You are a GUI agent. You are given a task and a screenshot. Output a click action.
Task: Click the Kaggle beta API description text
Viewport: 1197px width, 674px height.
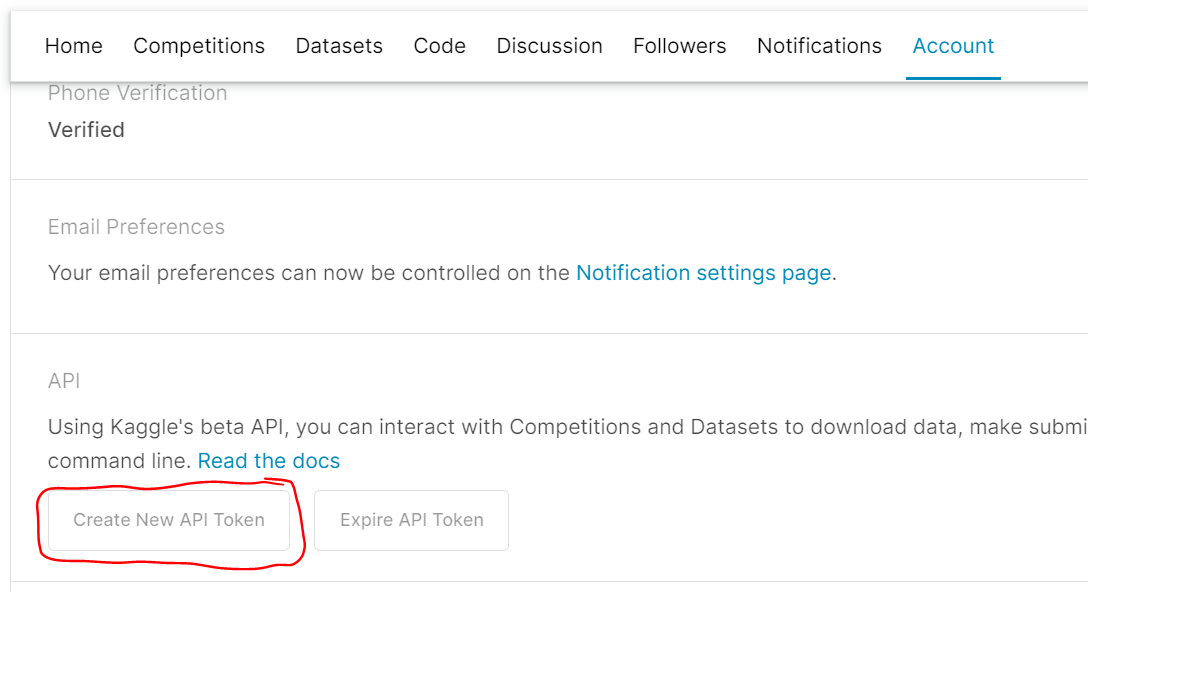click(x=500, y=426)
